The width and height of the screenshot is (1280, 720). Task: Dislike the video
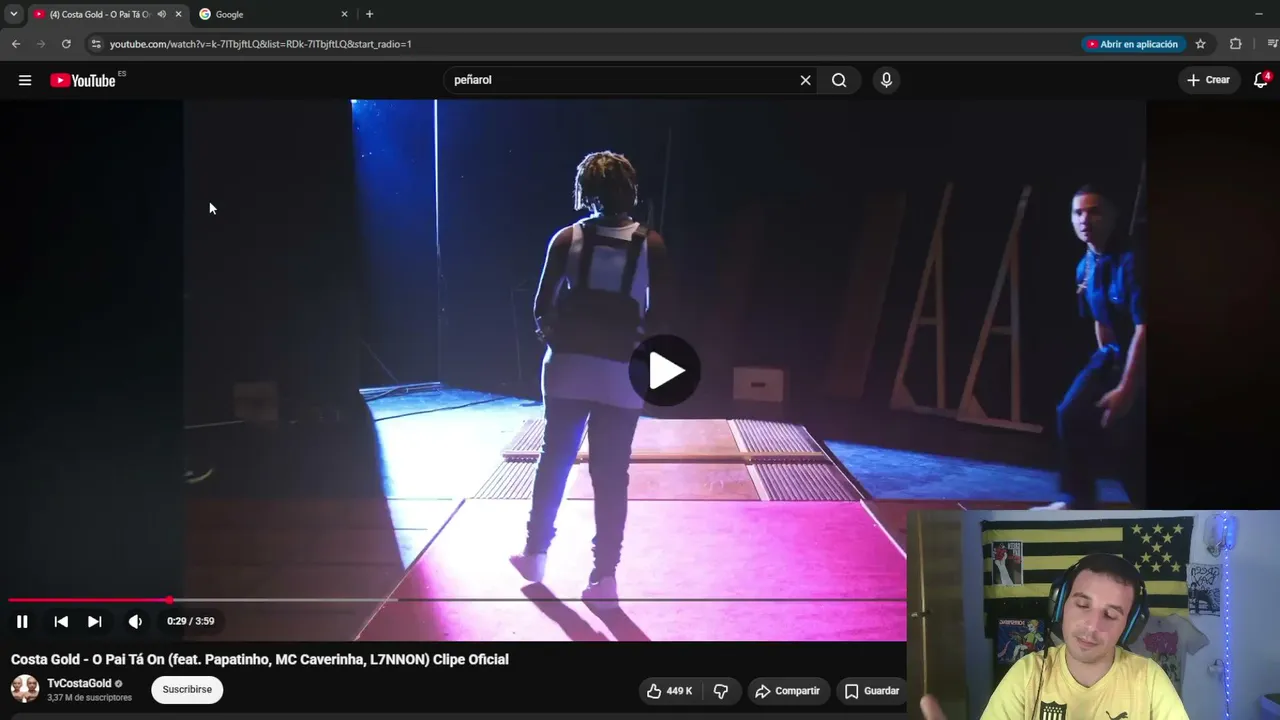(x=721, y=691)
